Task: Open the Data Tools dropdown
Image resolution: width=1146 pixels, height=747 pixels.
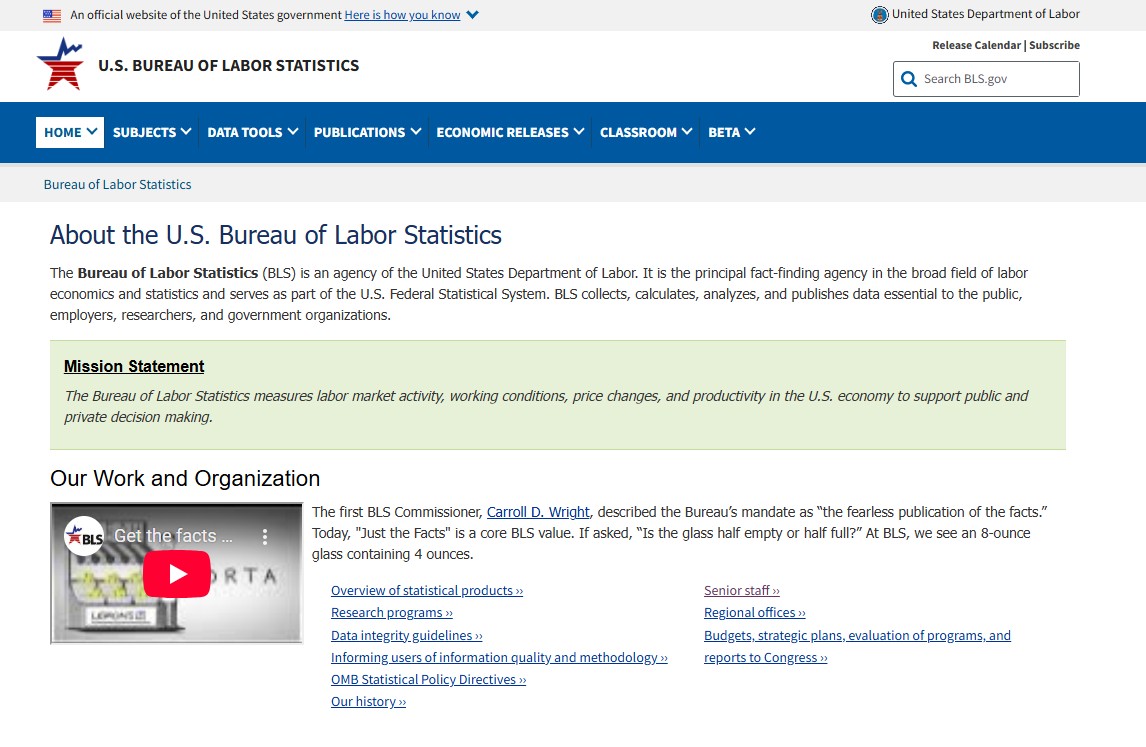Action: point(252,132)
